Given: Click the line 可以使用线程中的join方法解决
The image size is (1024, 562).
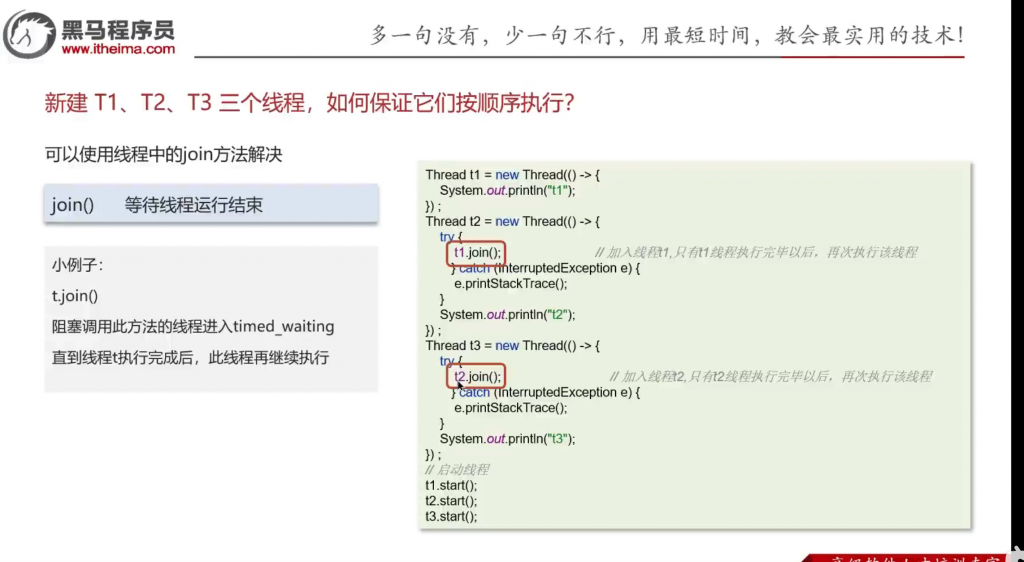Looking at the screenshot, I should pyautogui.click(x=164, y=154).
